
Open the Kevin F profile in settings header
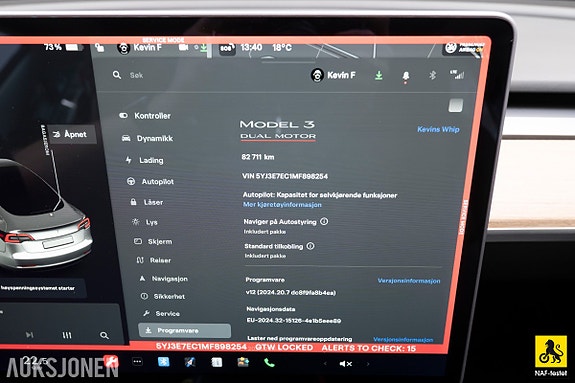point(333,75)
